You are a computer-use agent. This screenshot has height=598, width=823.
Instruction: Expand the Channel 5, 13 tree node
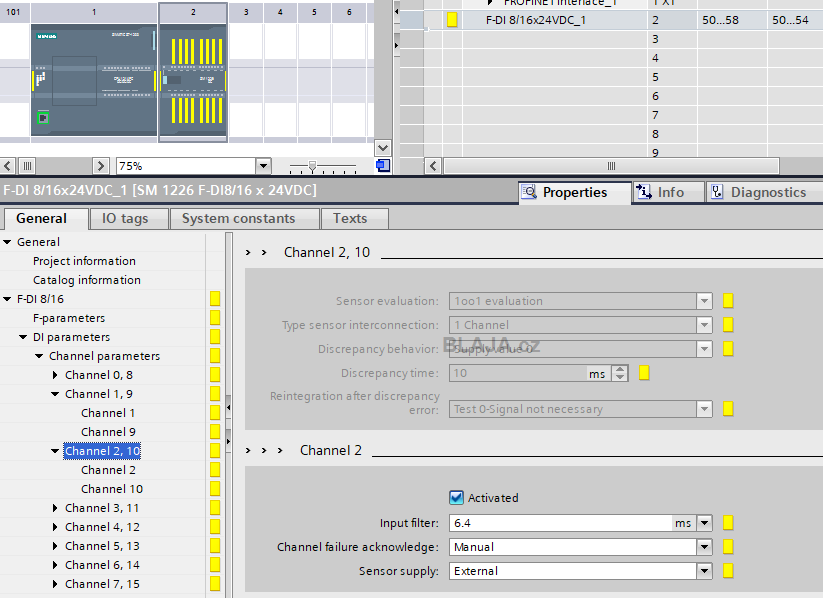(x=55, y=546)
